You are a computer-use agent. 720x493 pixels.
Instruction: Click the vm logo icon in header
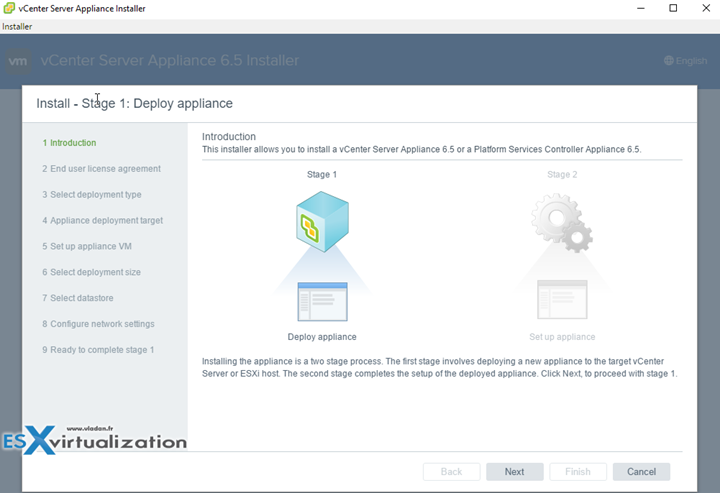point(18,61)
